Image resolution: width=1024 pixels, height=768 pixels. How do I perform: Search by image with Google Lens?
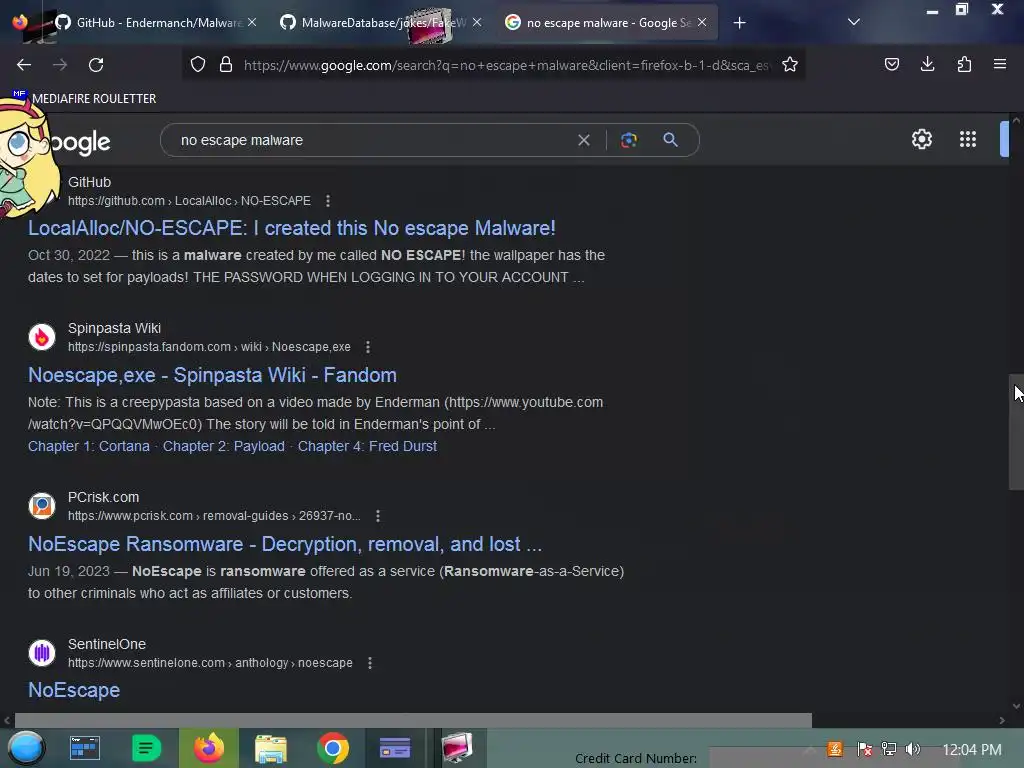click(x=629, y=140)
